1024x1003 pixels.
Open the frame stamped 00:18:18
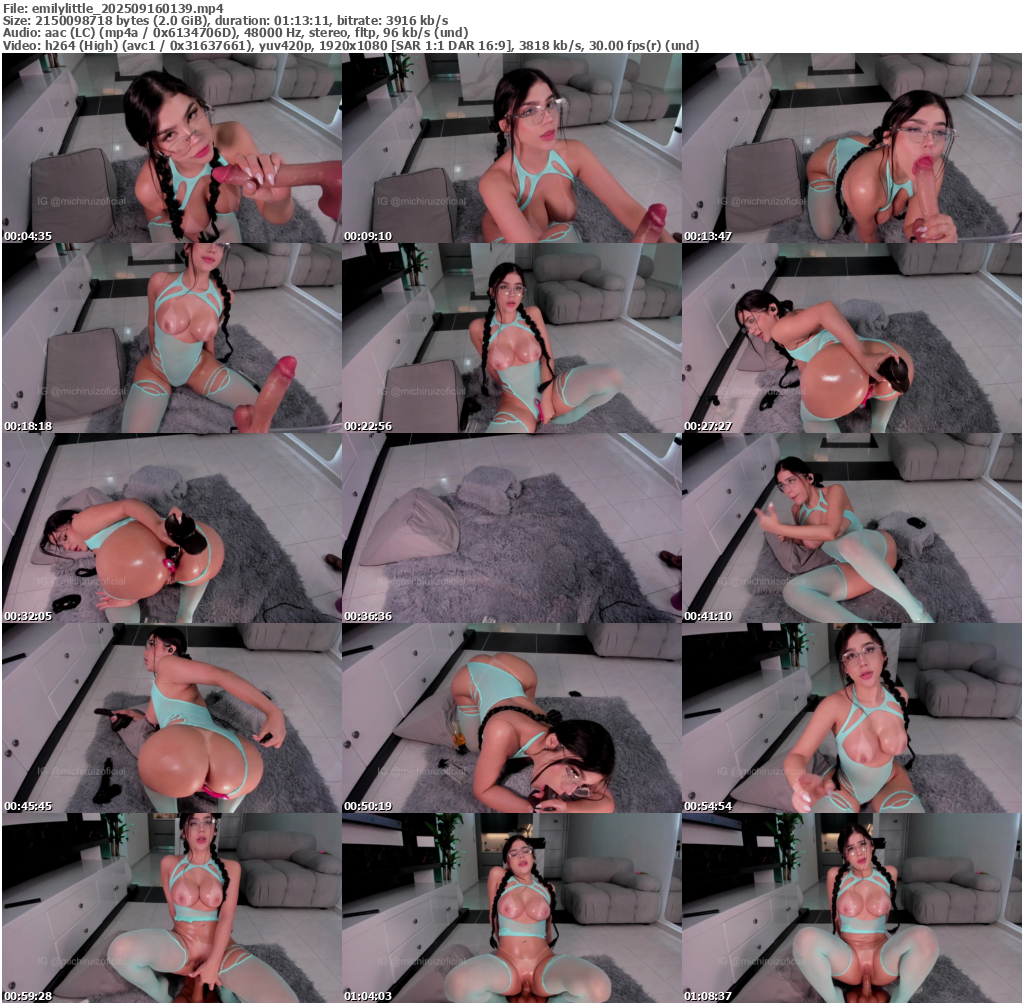click(x=172, y=338)
